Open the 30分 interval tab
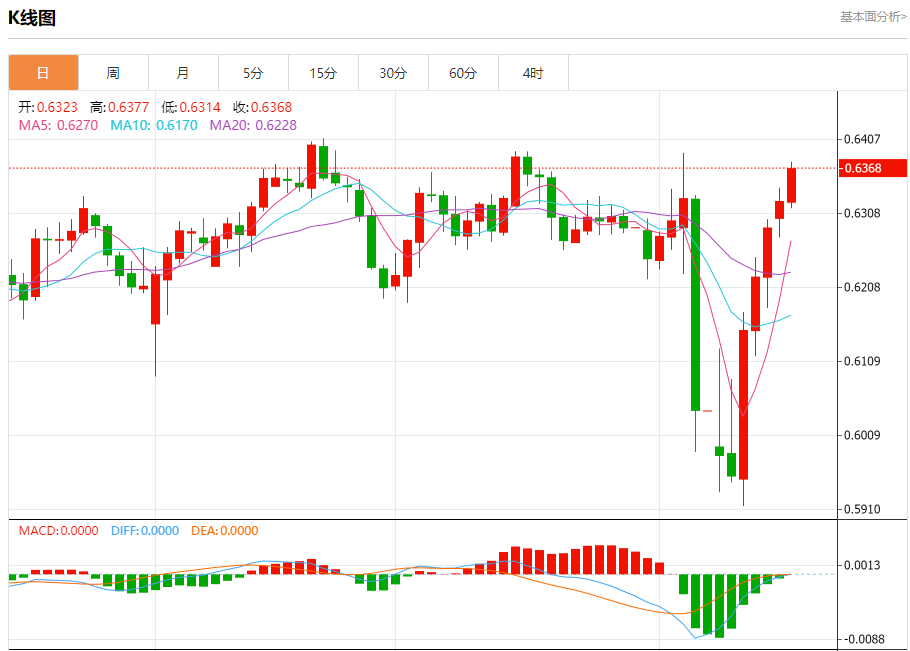 (393, 73)
